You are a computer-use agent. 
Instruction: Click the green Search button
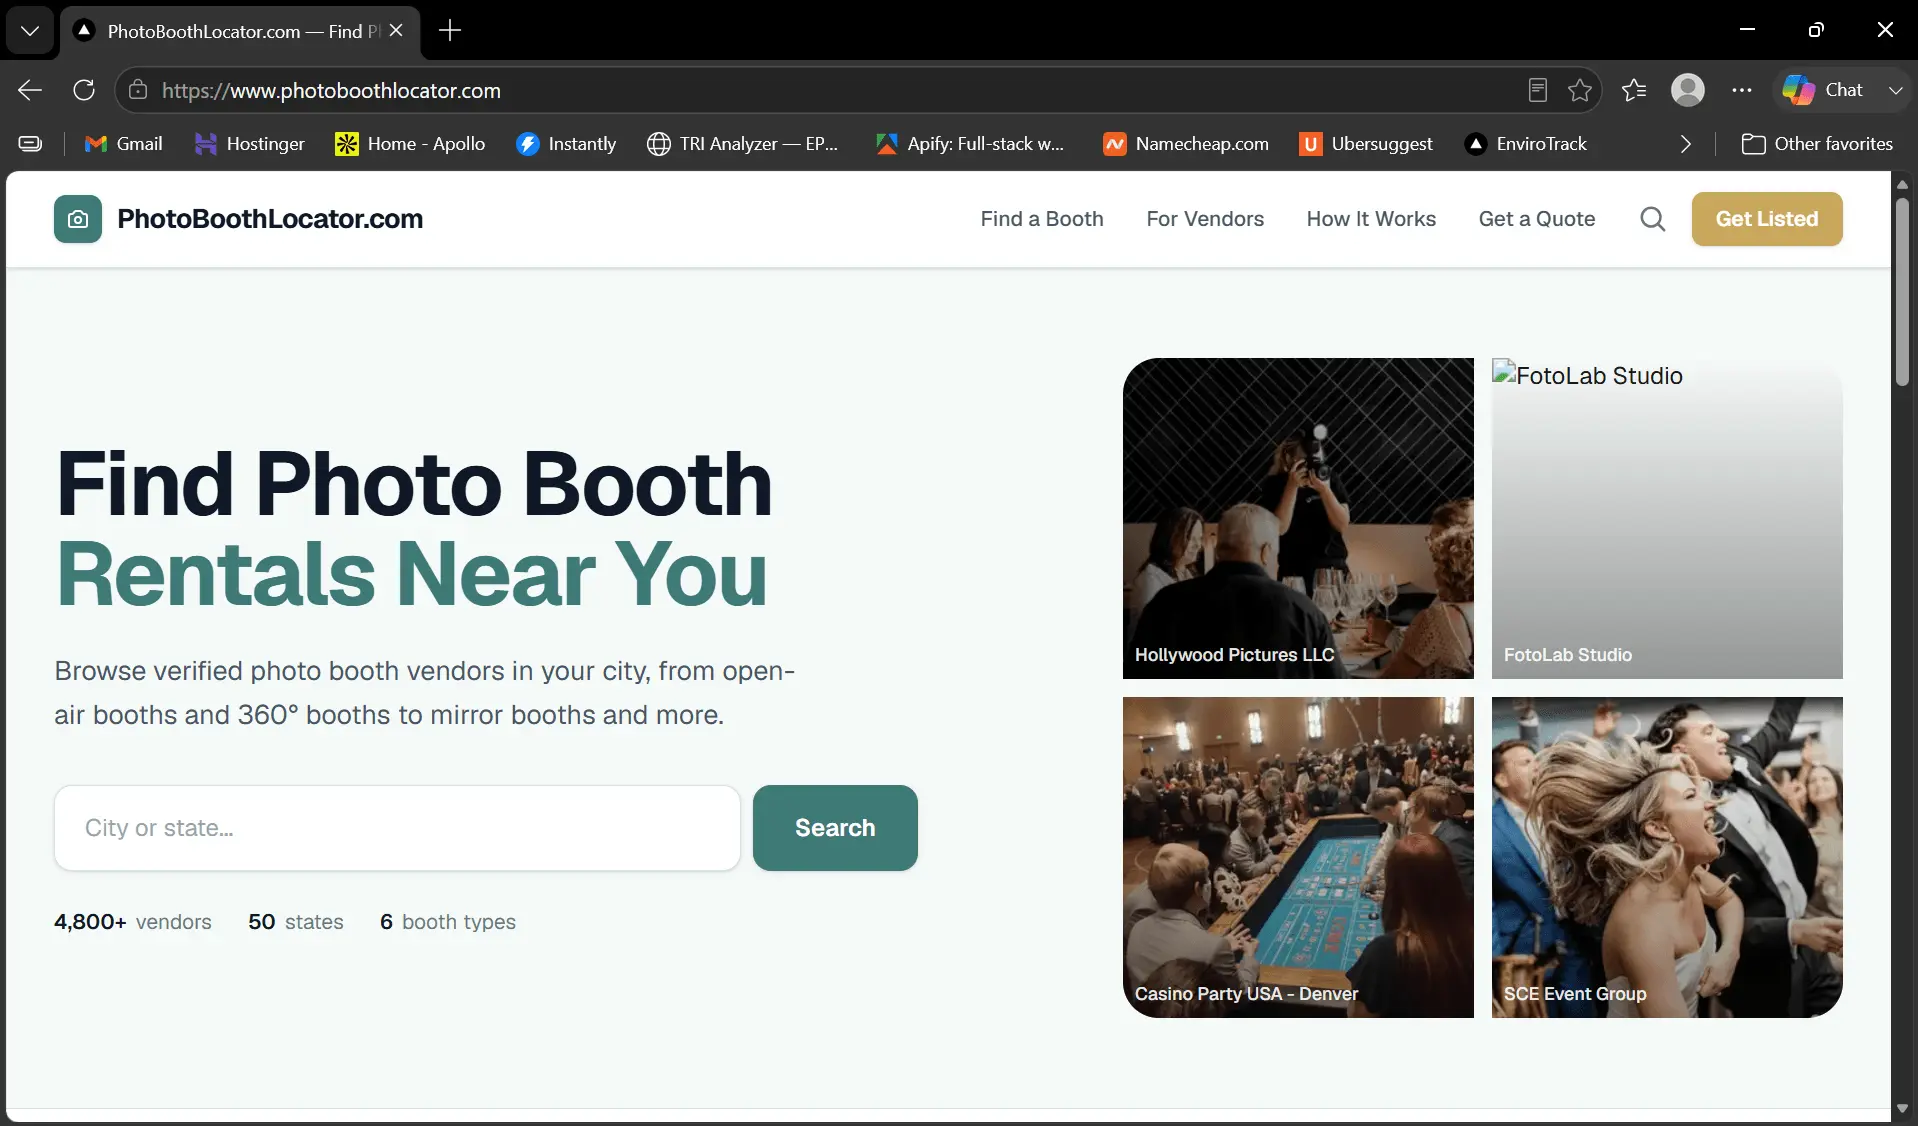[x=835, y=828]
